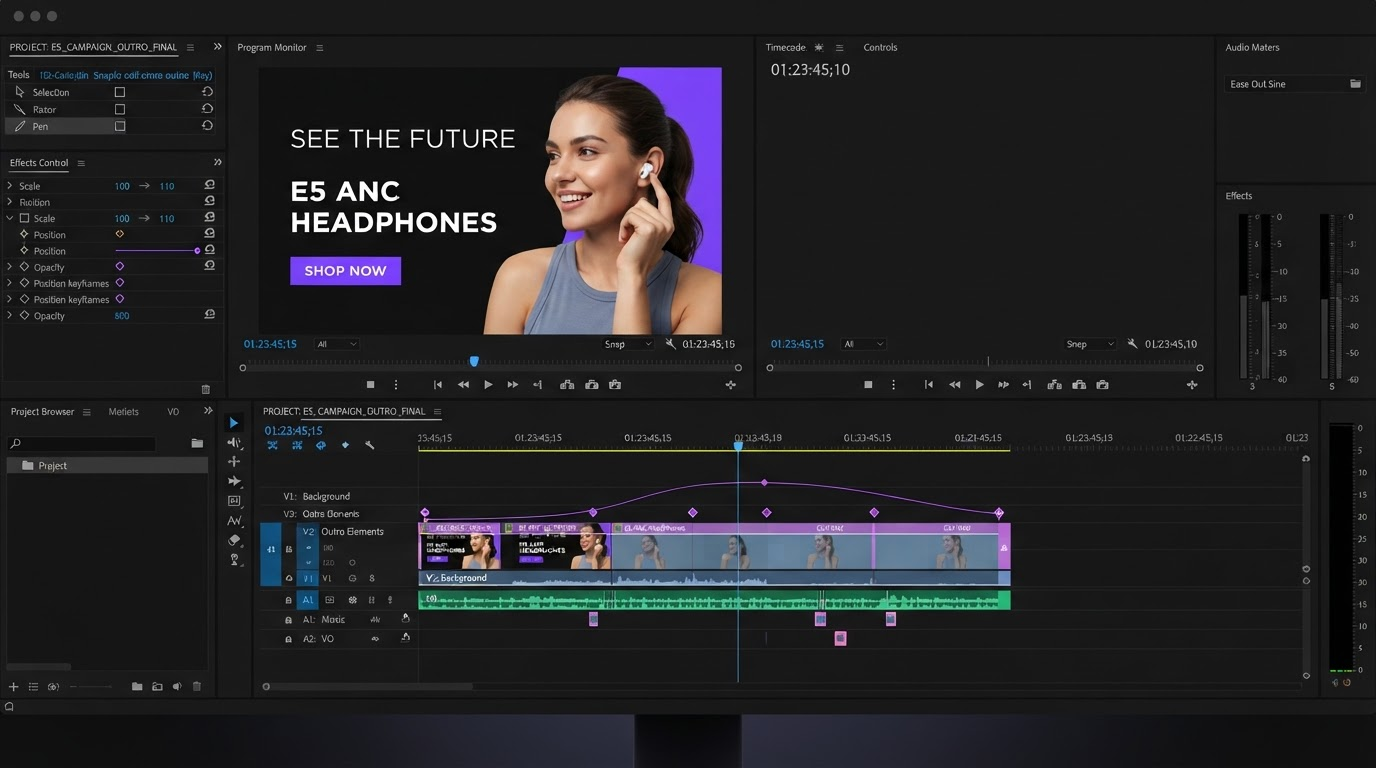
Task: Click the Effects Control trash icon
Action: click(x=206, y=389)
